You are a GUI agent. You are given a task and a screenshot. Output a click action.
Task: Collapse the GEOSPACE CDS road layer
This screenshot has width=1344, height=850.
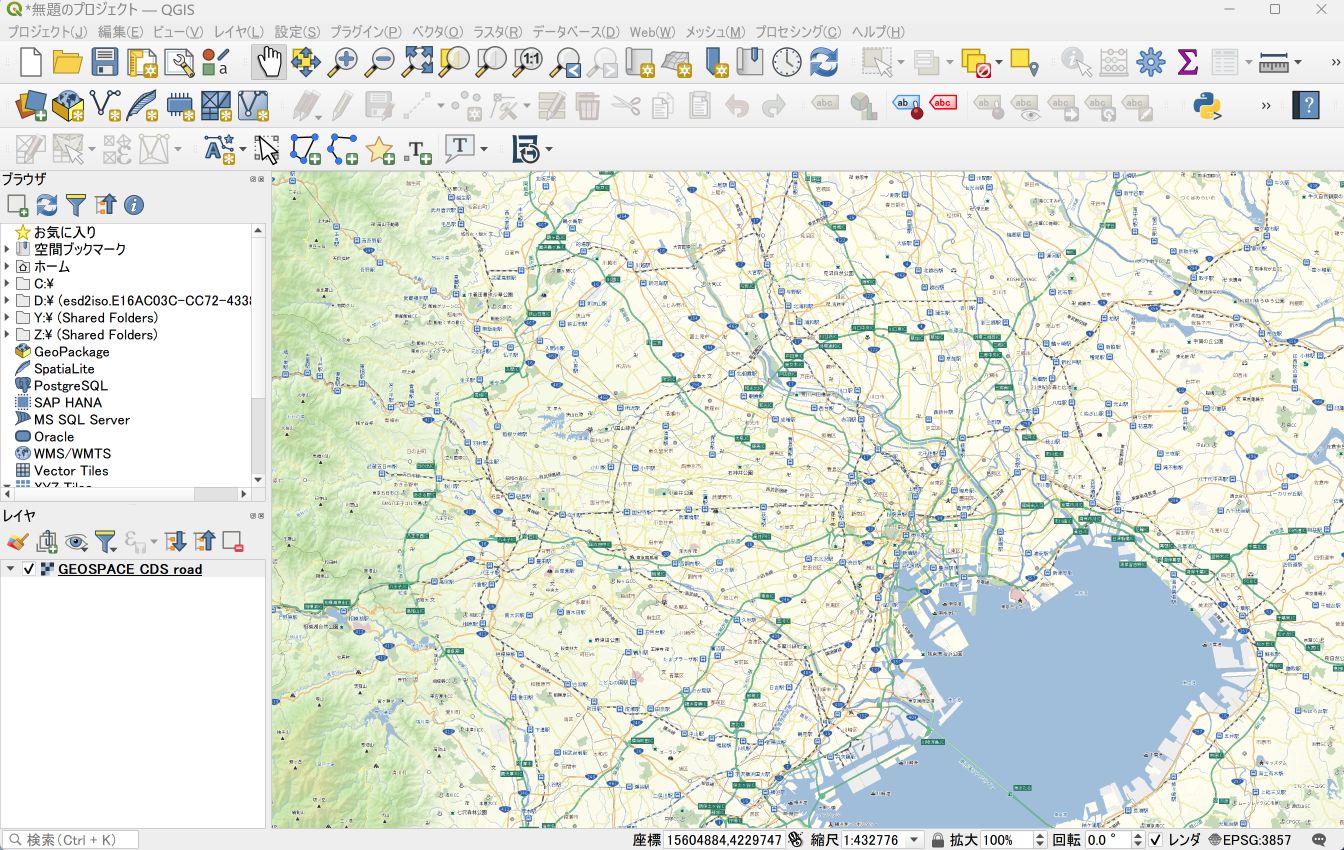tap(10, 569)
